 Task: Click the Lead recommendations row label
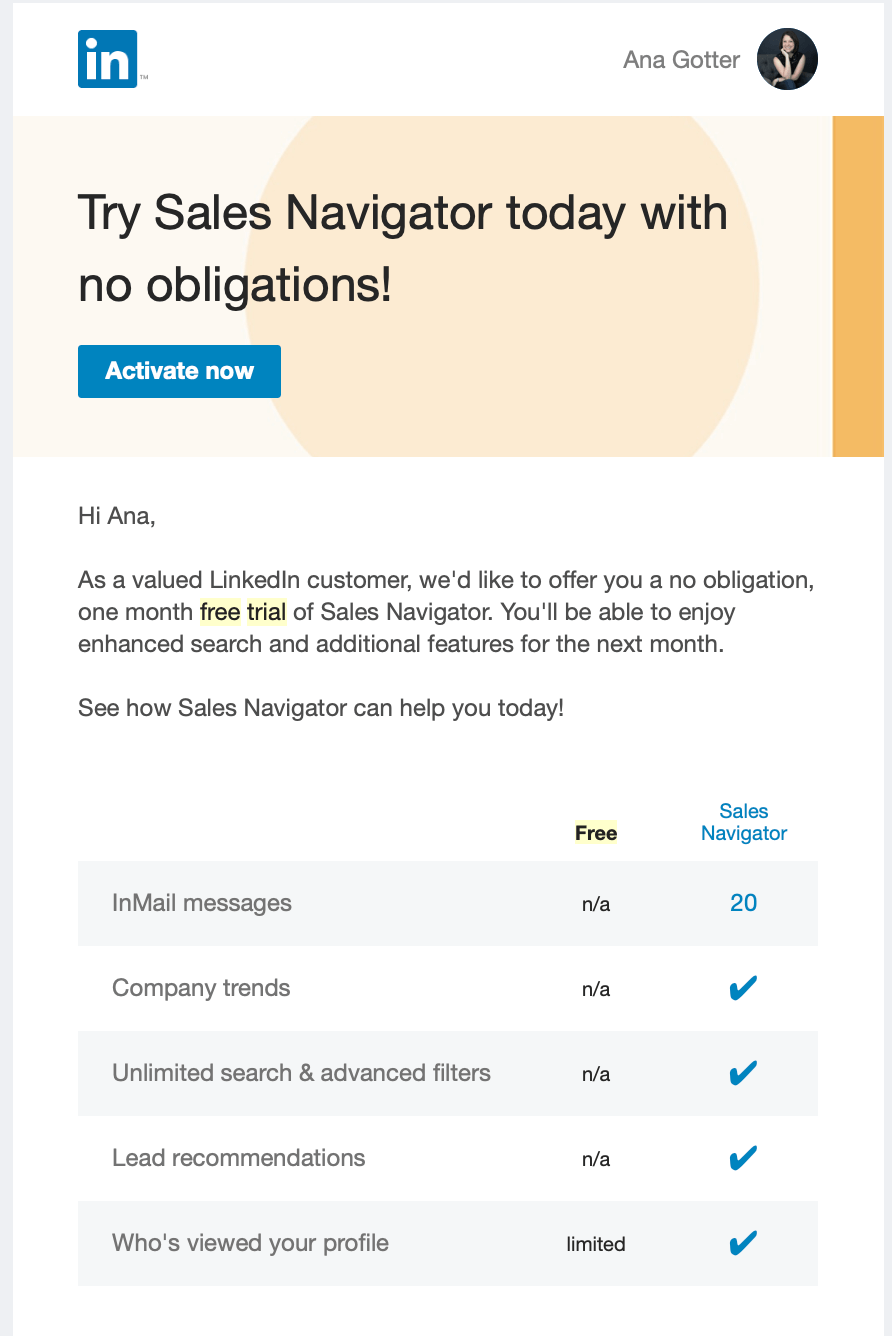pyautogui.click(x=239, y=1158)
